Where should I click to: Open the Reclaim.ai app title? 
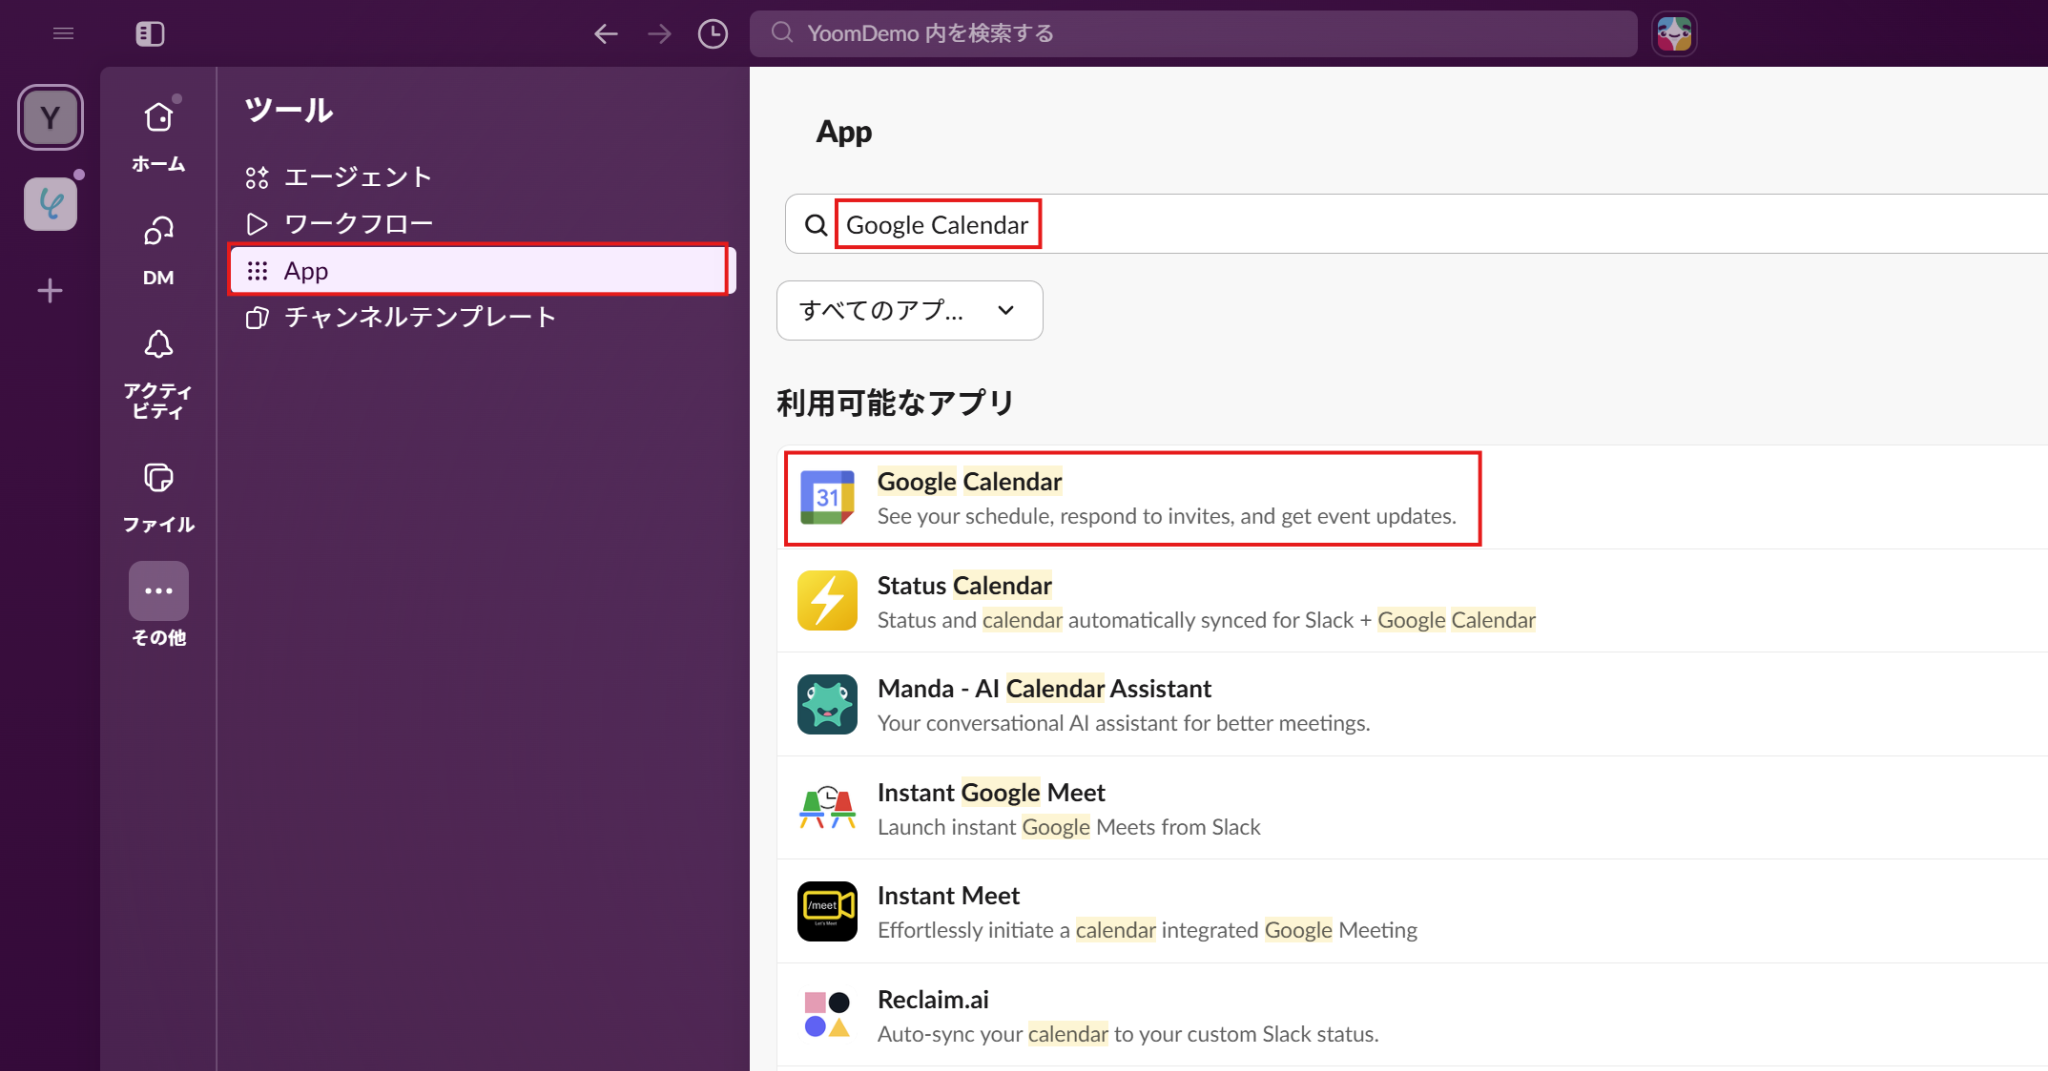pos(933,1000)
